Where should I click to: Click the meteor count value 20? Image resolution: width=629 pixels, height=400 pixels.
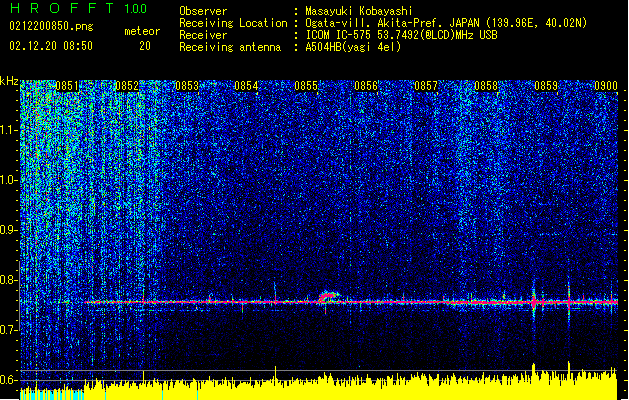pos(145,46)
